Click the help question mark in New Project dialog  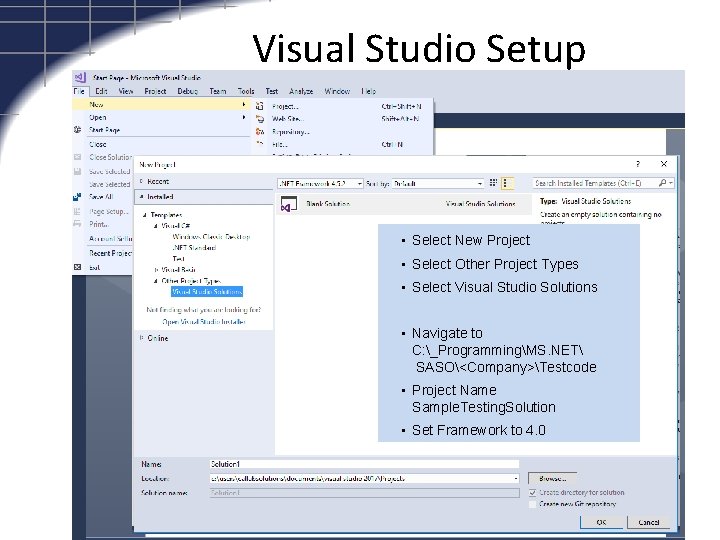[638, 164]
